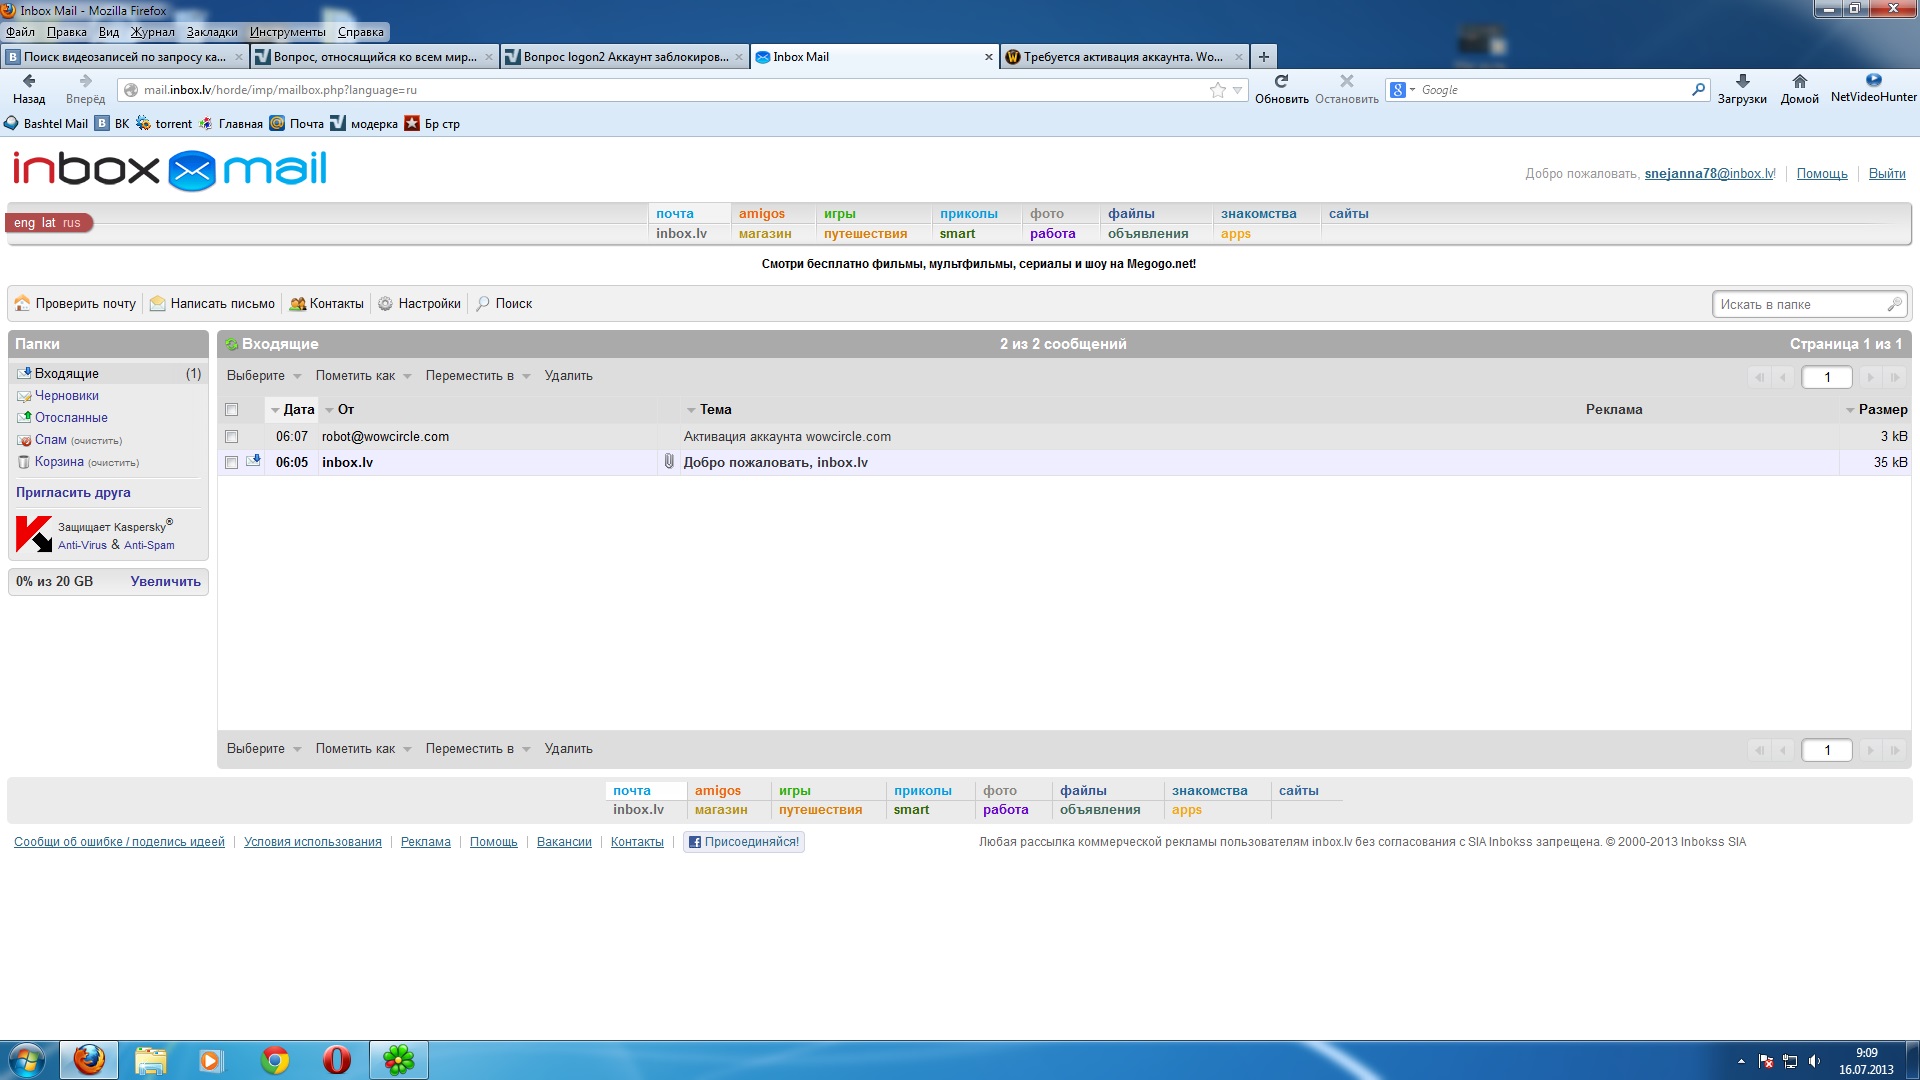Viewport: 1920px width, 1080px height.
Task: Open Firefox from the taskbar
Action: [89, 1059]
